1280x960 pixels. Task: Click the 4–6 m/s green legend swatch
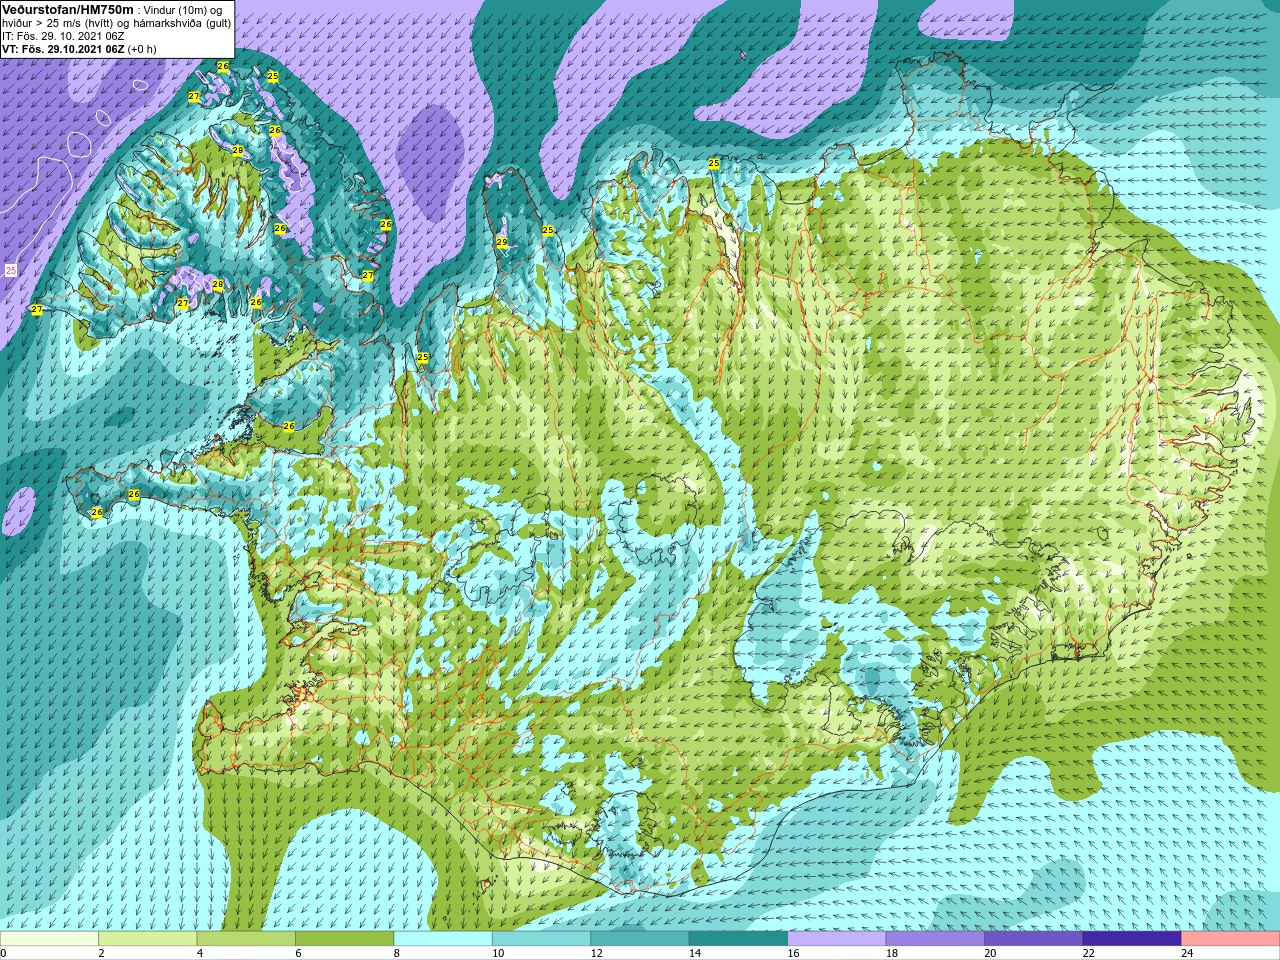tap(246, 939)
